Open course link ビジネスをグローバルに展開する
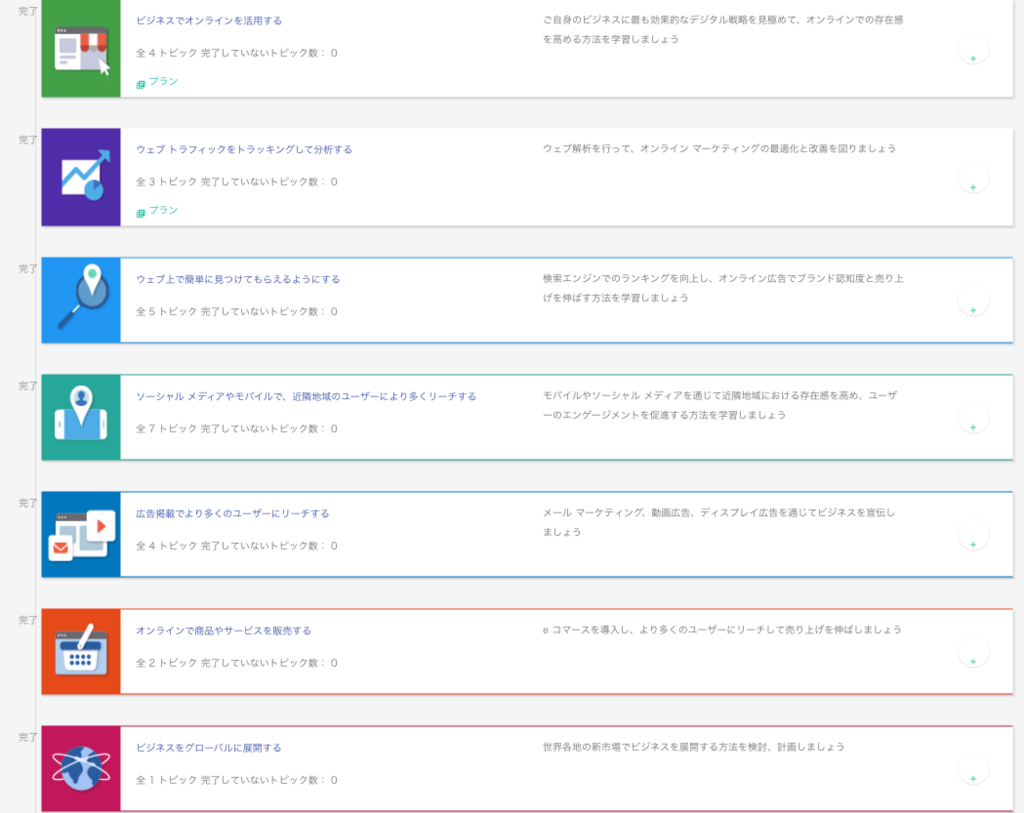The image size is (1024, 813). coord(209,748)
